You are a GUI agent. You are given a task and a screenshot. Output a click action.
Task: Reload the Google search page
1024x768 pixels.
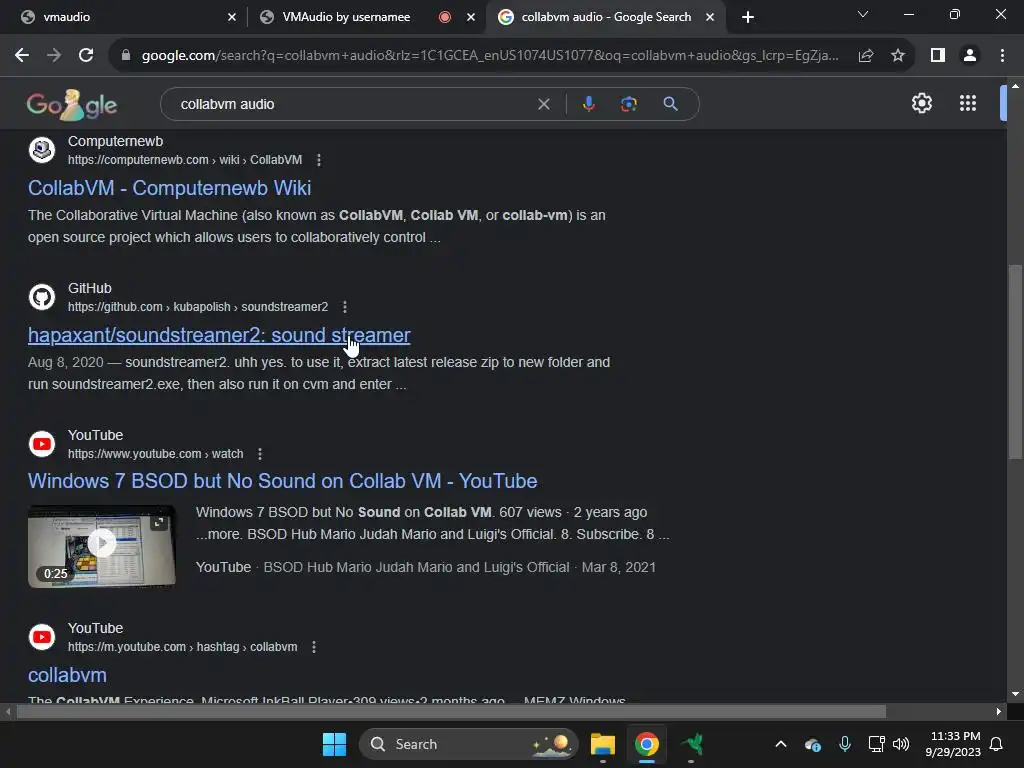tap(86, 56)
